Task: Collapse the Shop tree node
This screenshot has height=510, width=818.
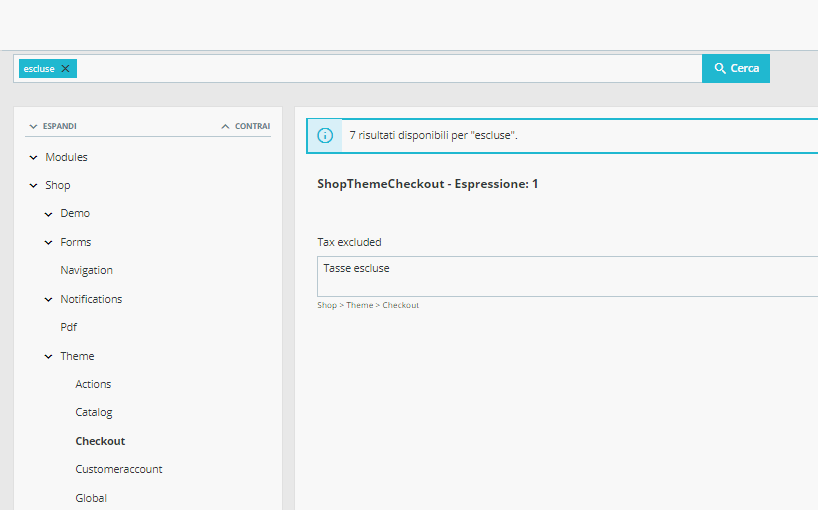Action: coord(33,186)
